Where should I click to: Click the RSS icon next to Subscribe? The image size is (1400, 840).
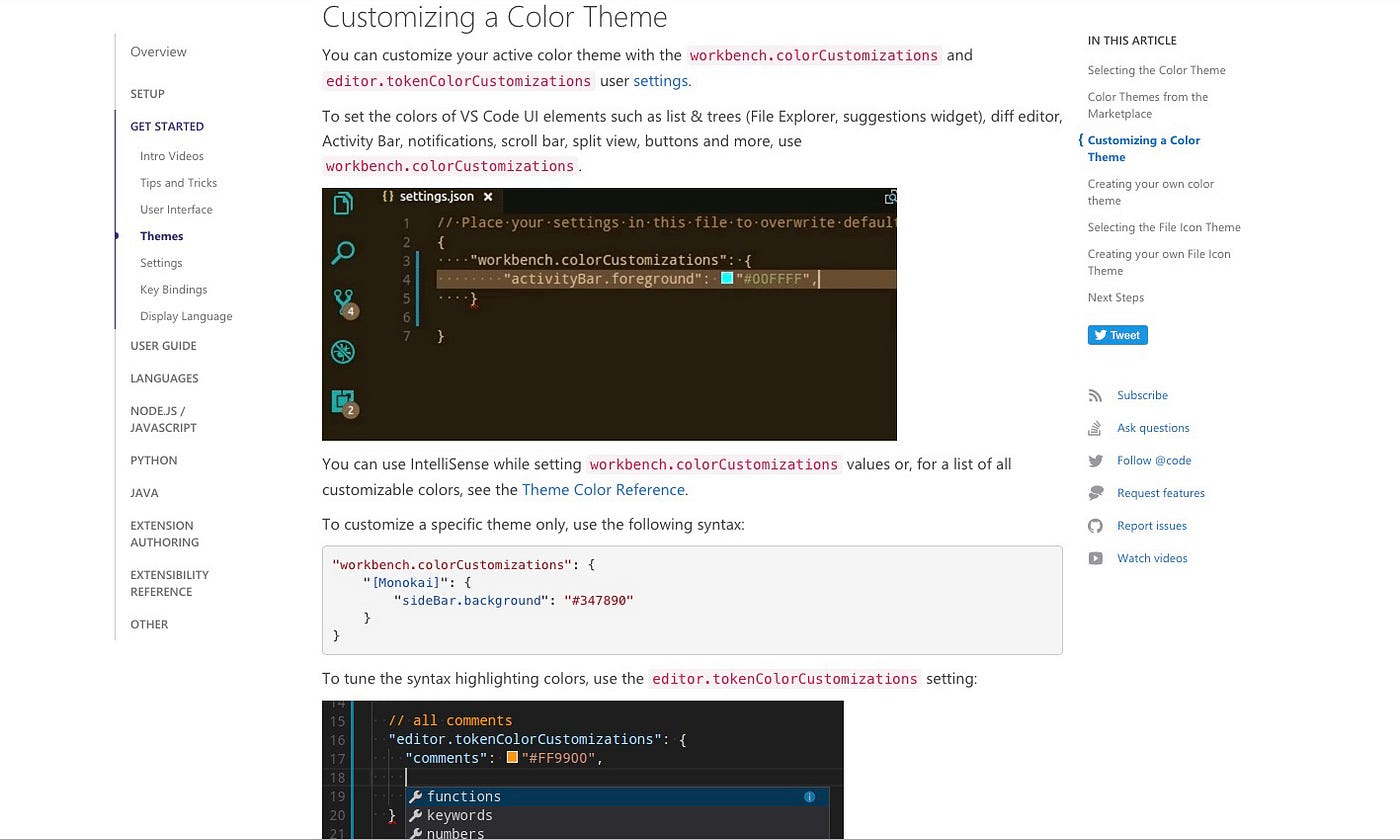pyautogui.click(x=1096, y=394)
